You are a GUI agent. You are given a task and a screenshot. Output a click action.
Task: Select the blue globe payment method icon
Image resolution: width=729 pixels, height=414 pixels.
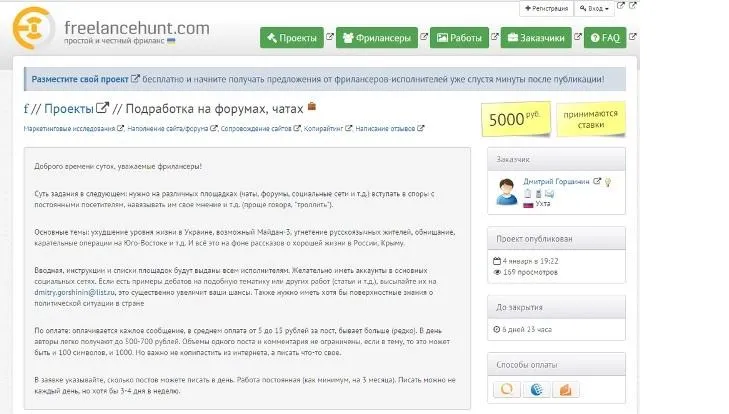536,389
